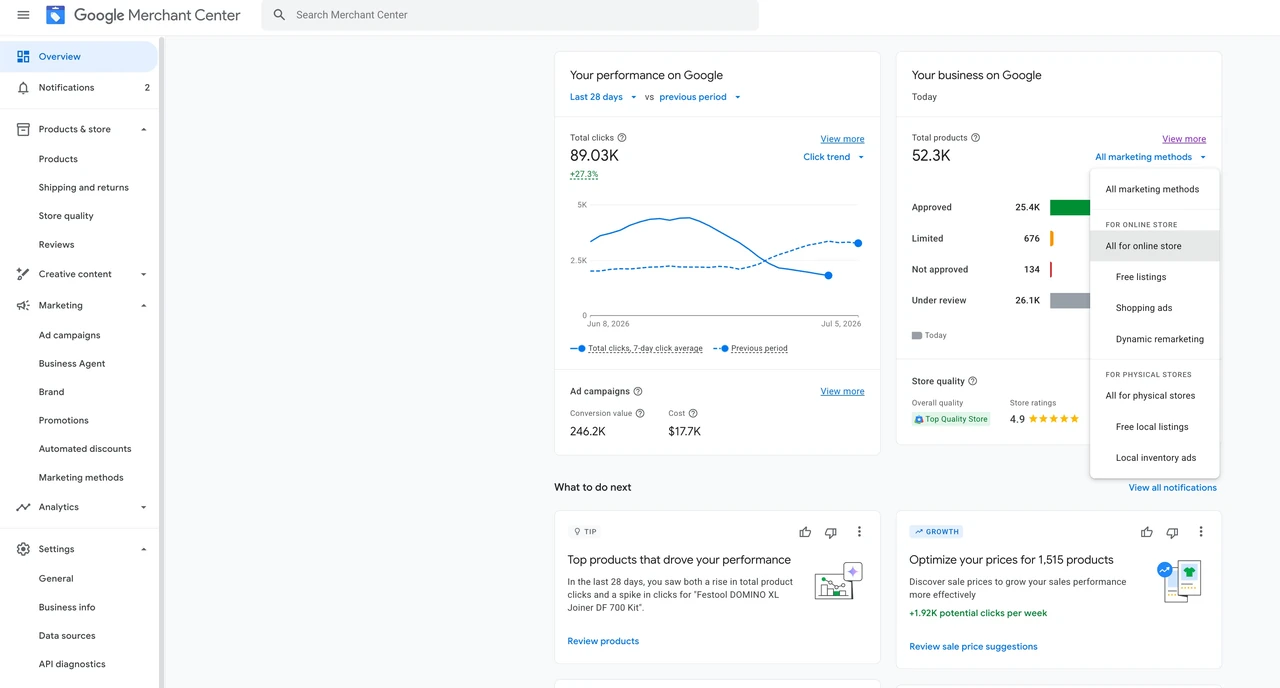Click Review products link
This screenshot has height=688, width=1280.
tap(603, 641)
